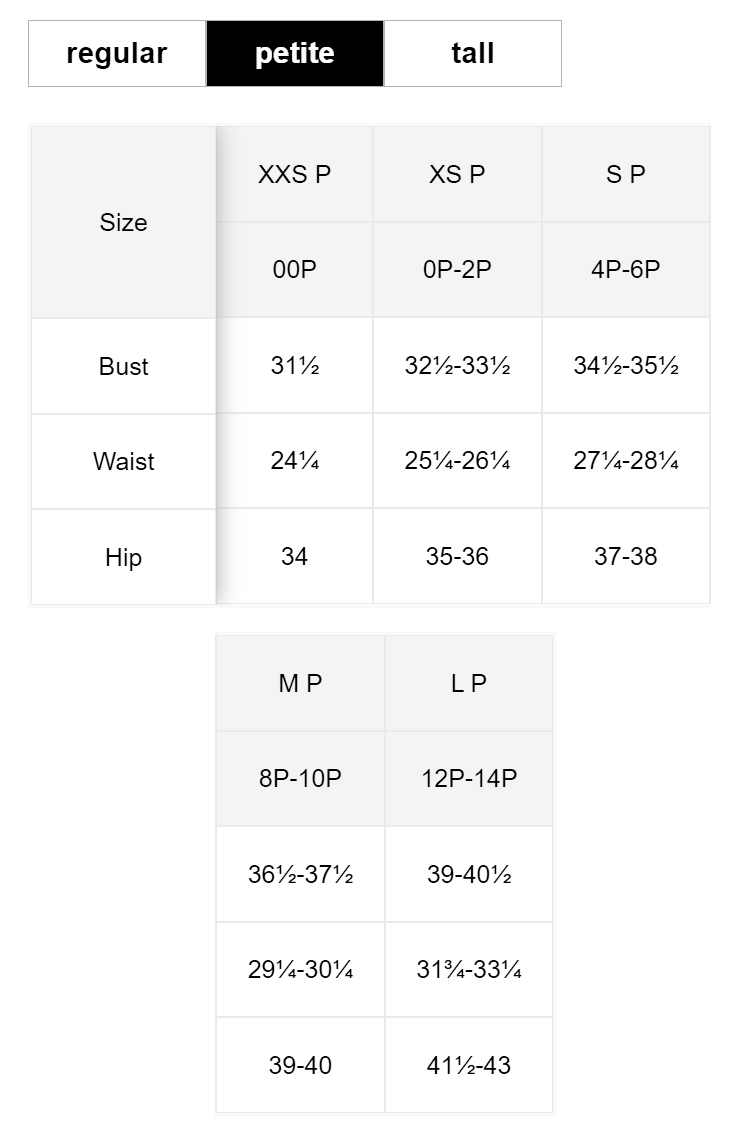Click the 8P-10P numeric size cell
Screen dimensions: 750x1138
pos(300,779)
